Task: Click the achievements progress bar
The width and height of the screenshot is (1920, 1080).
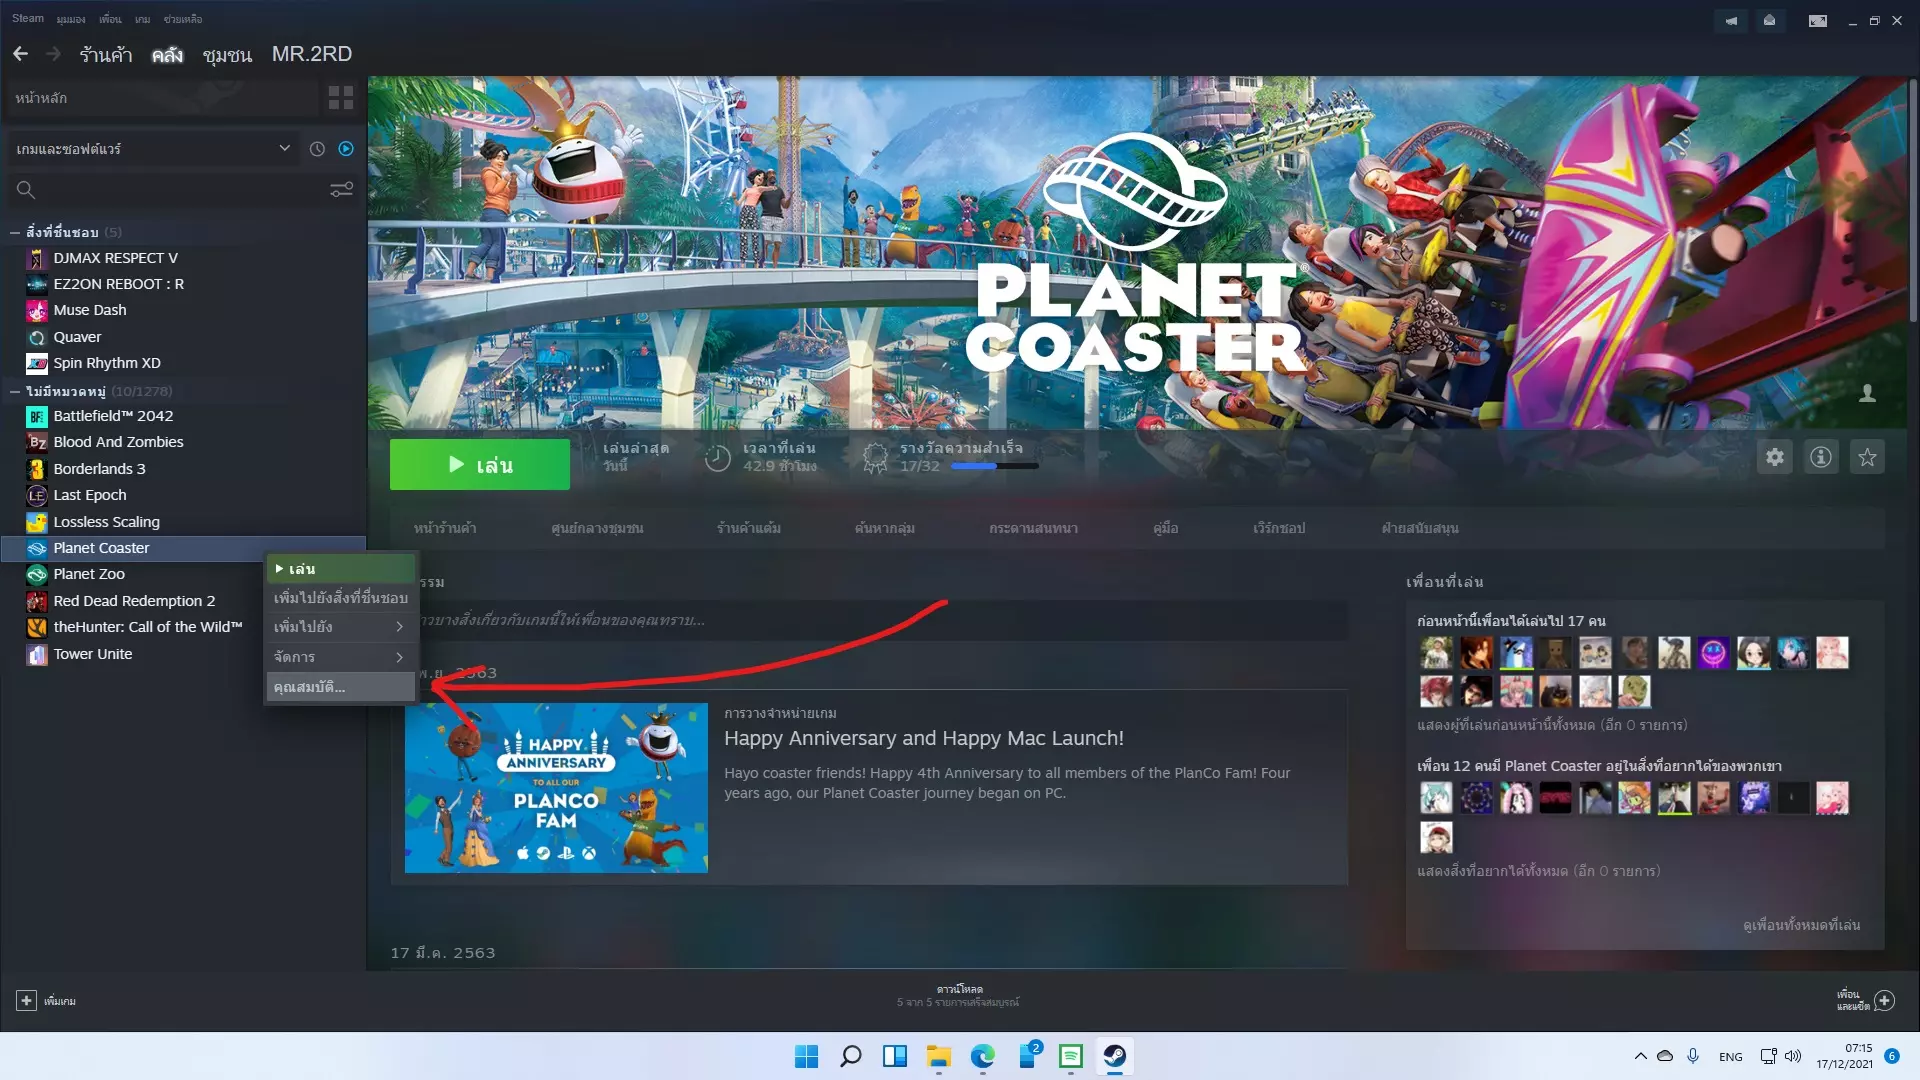Action: point(994,466)
